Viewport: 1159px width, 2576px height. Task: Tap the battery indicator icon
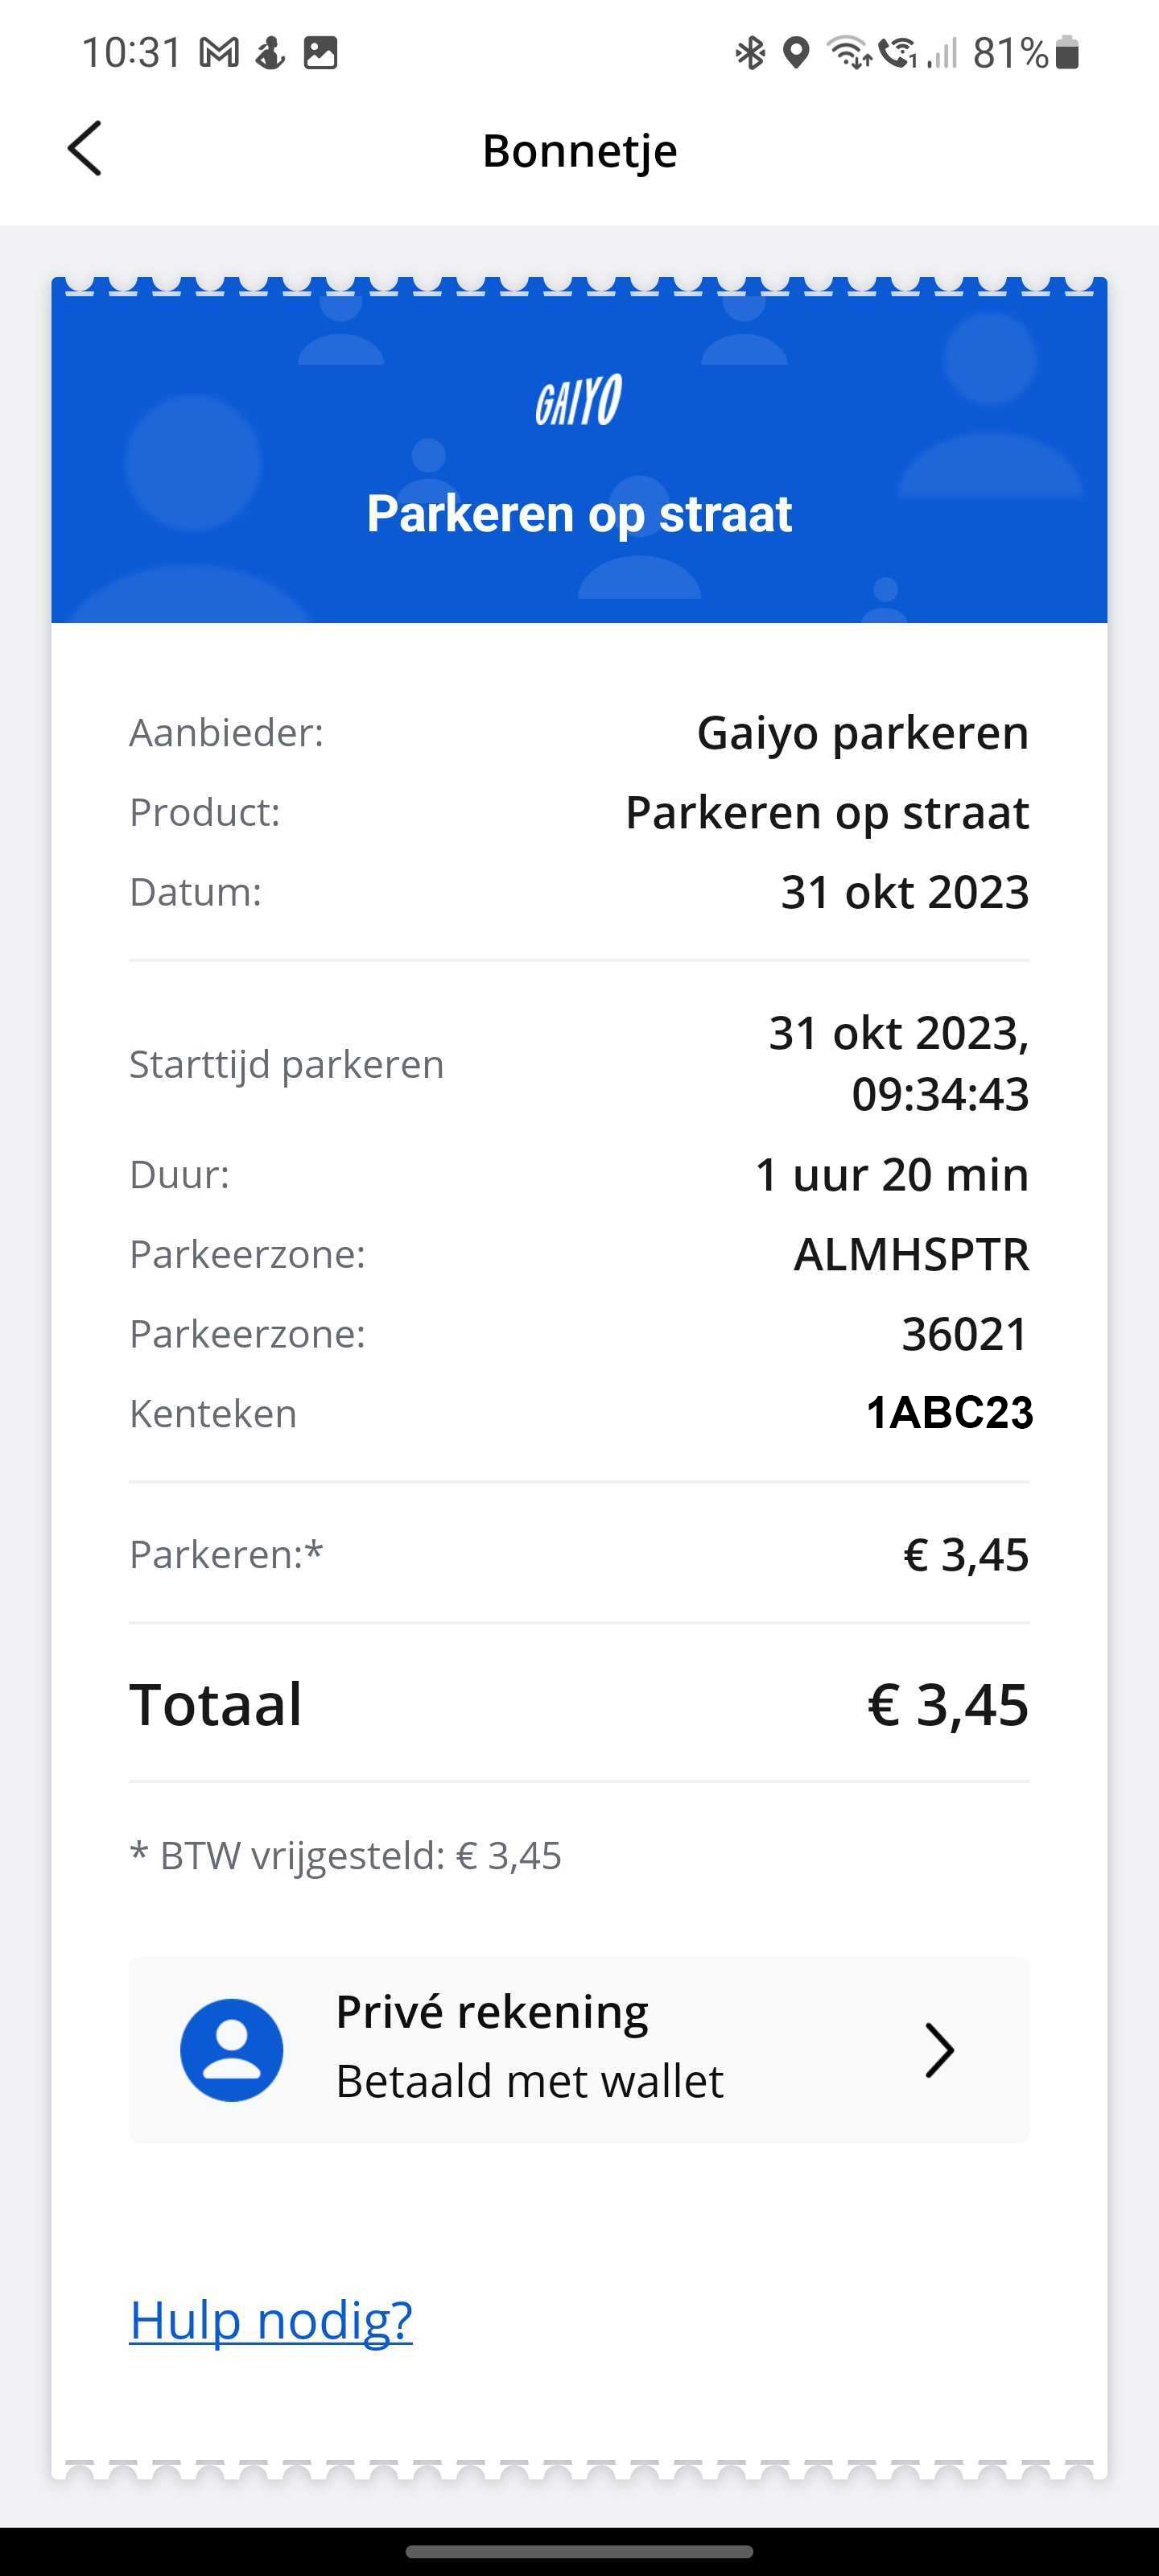click(x=1067, y=53)
